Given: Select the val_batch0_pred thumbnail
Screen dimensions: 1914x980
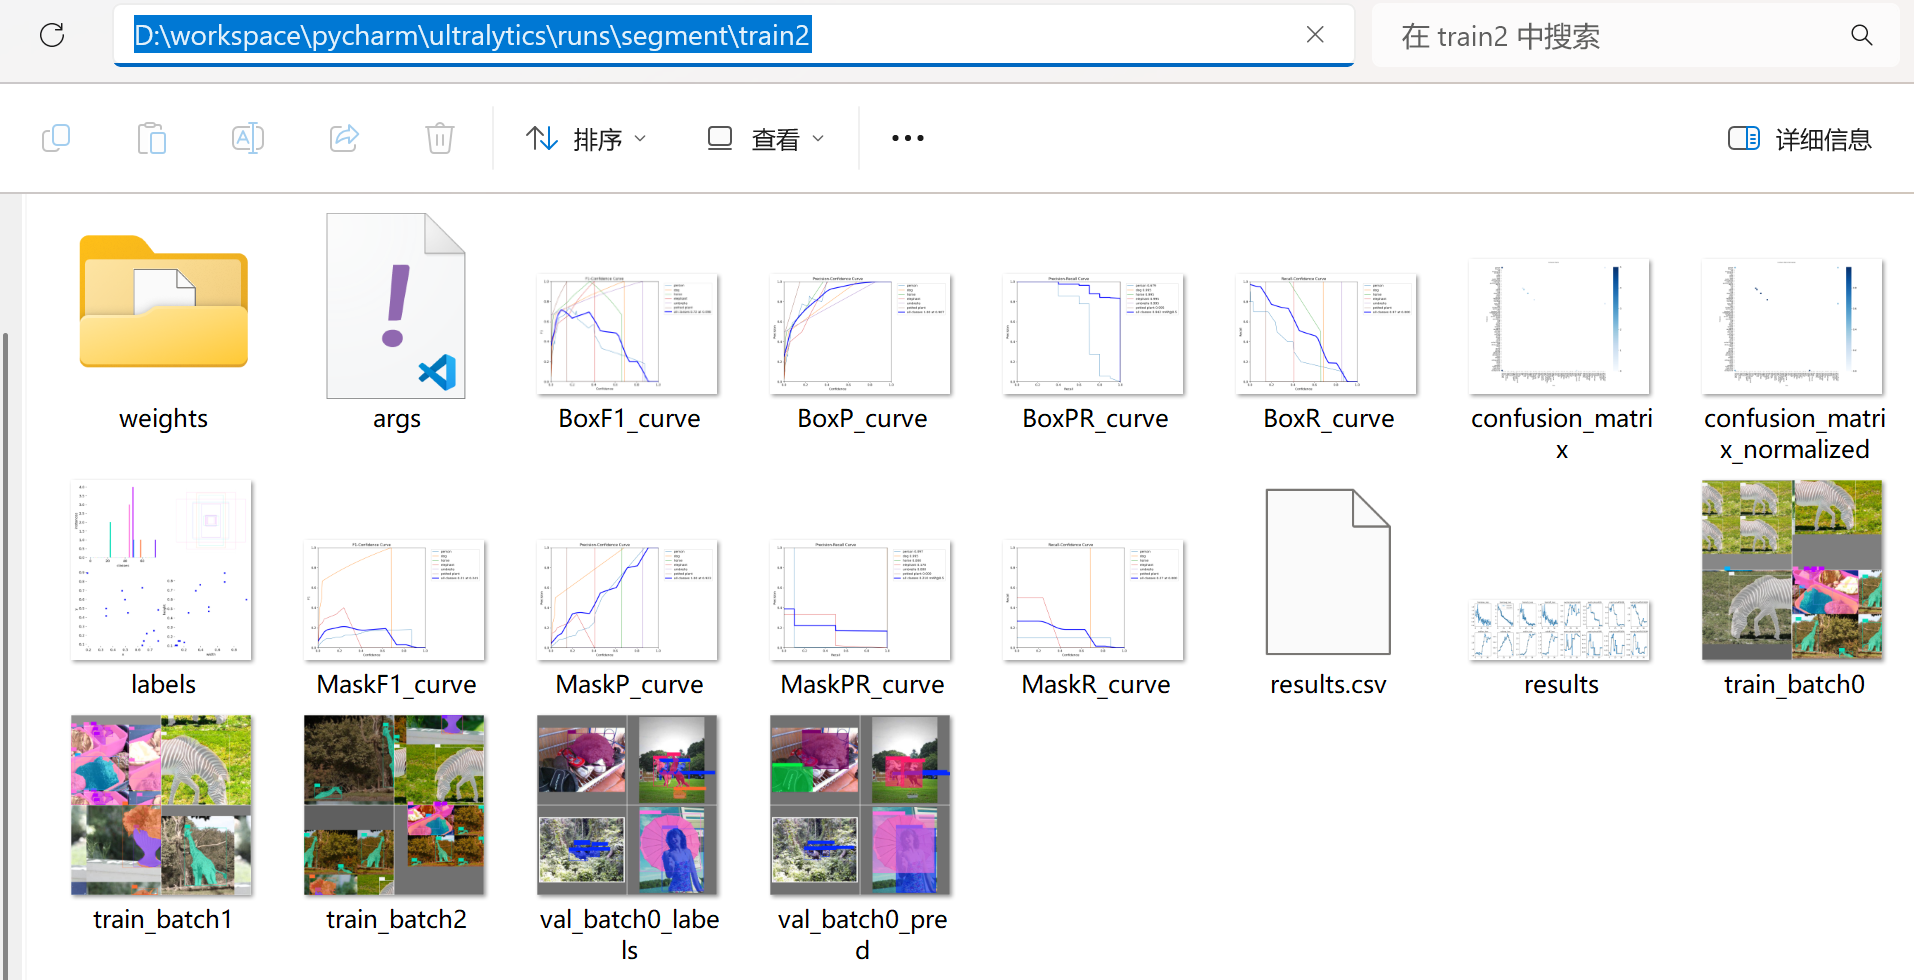Looking at the screenshot, I should point(861,805).
